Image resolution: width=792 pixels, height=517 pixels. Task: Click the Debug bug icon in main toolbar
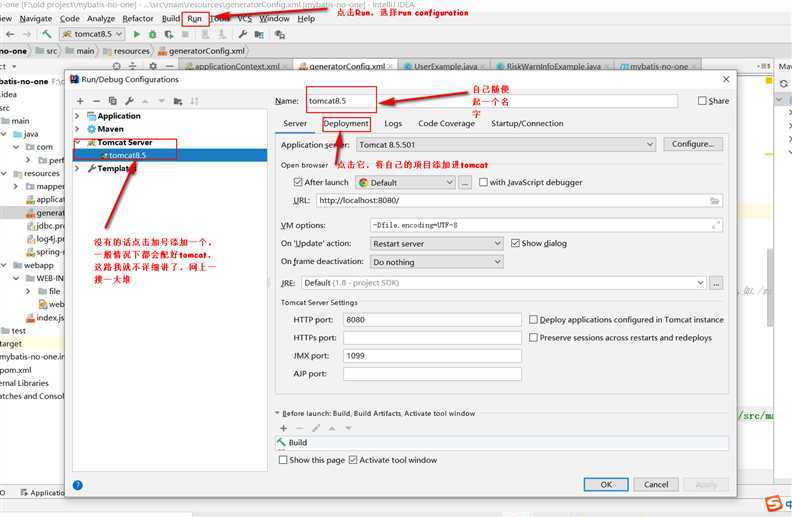[153, 34]
